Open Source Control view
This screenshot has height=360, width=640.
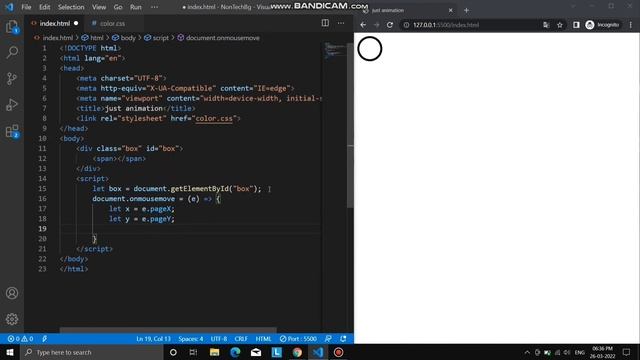[12, 78]
